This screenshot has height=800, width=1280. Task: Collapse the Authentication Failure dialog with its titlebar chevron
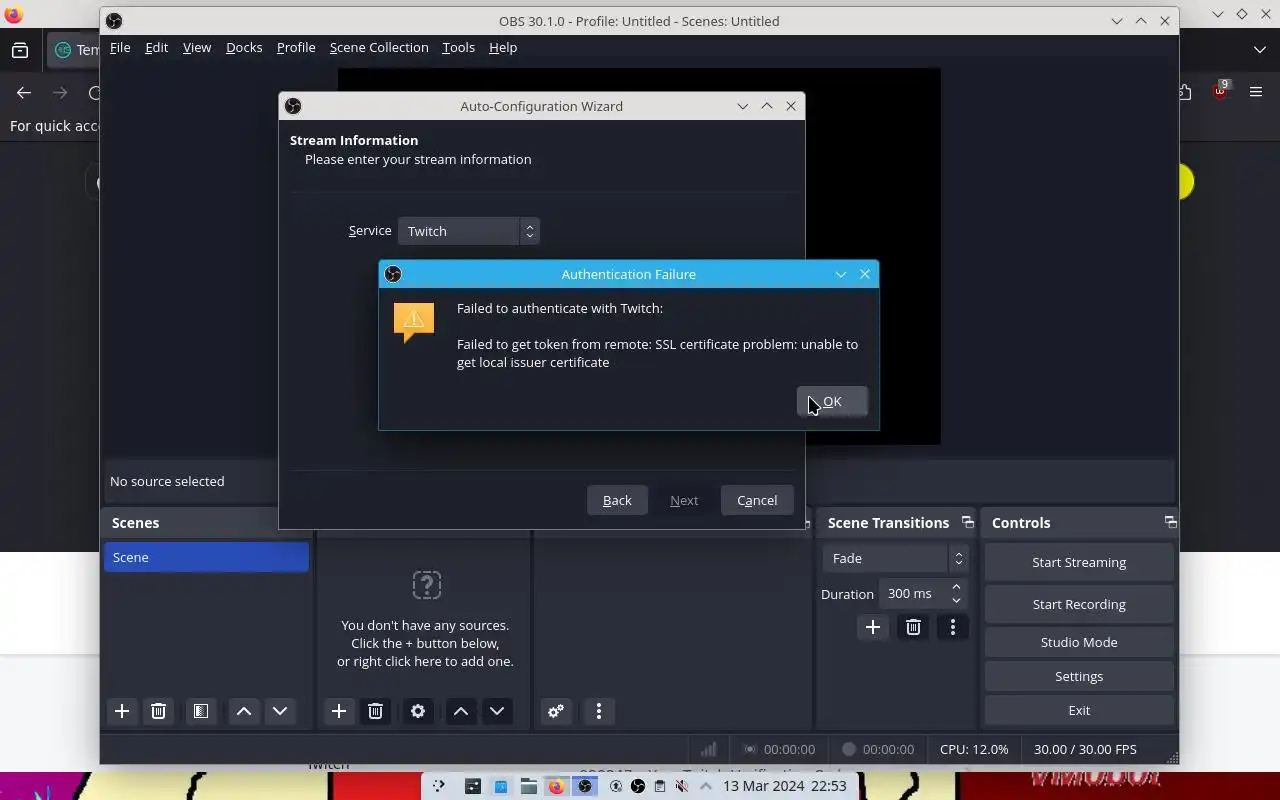841,274
